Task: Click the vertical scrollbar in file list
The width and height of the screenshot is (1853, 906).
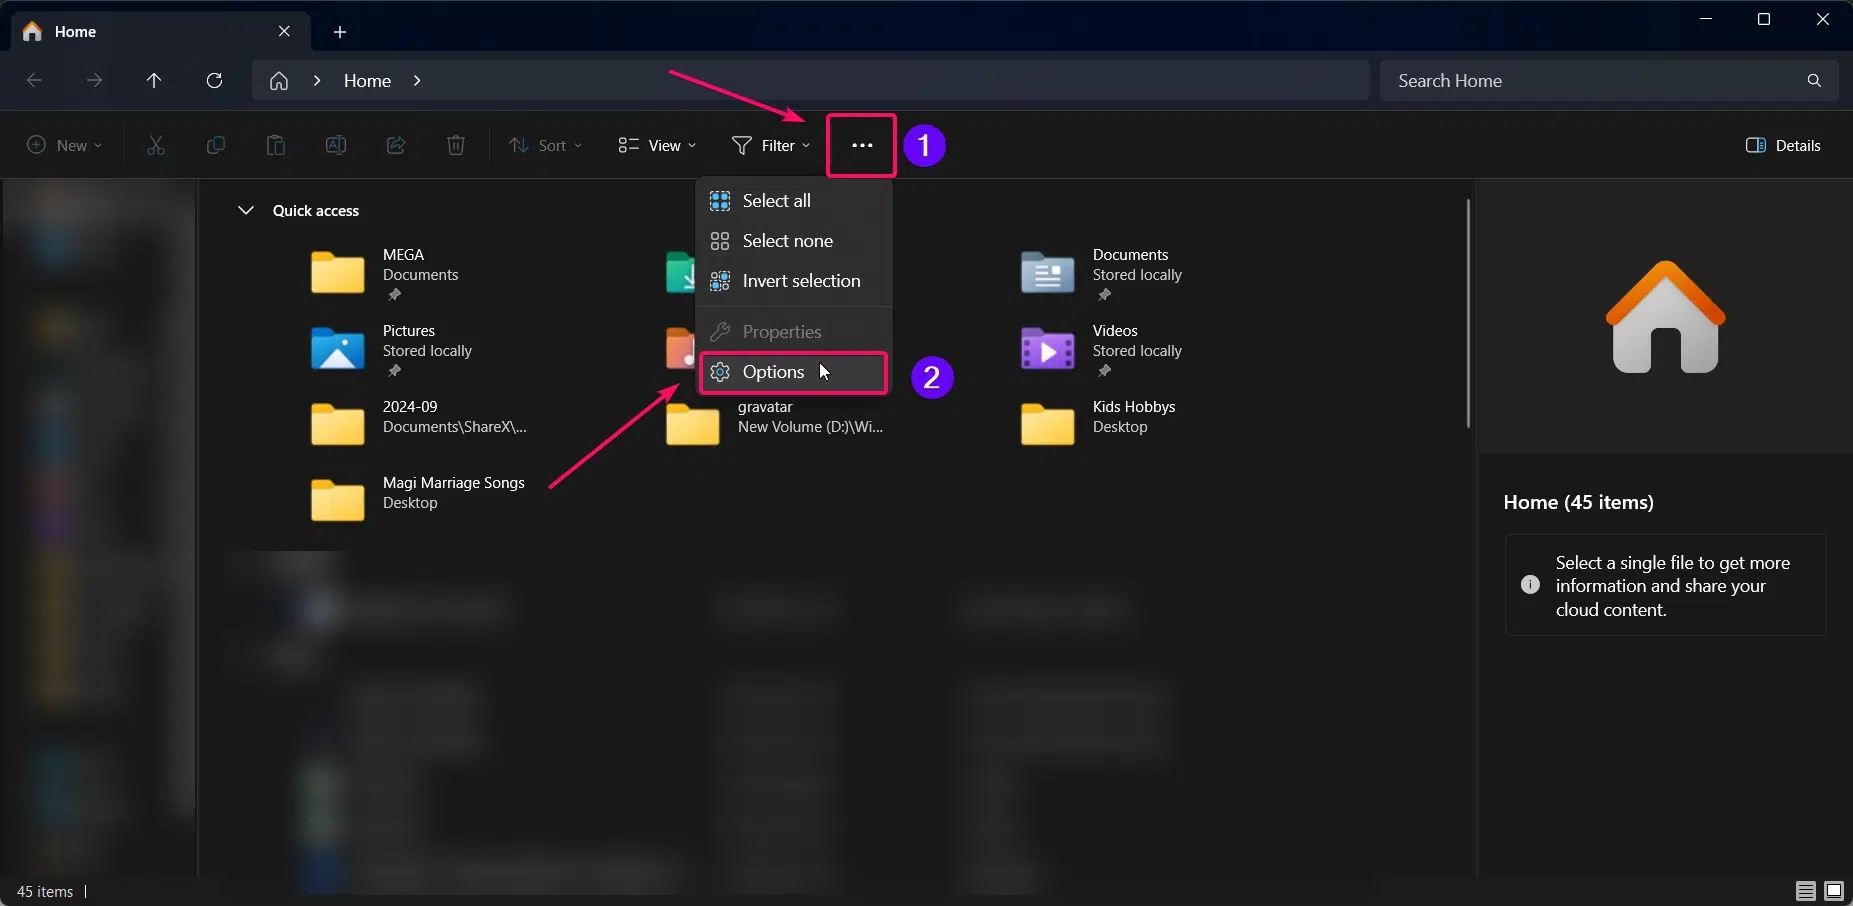Action: [1468, 313]
